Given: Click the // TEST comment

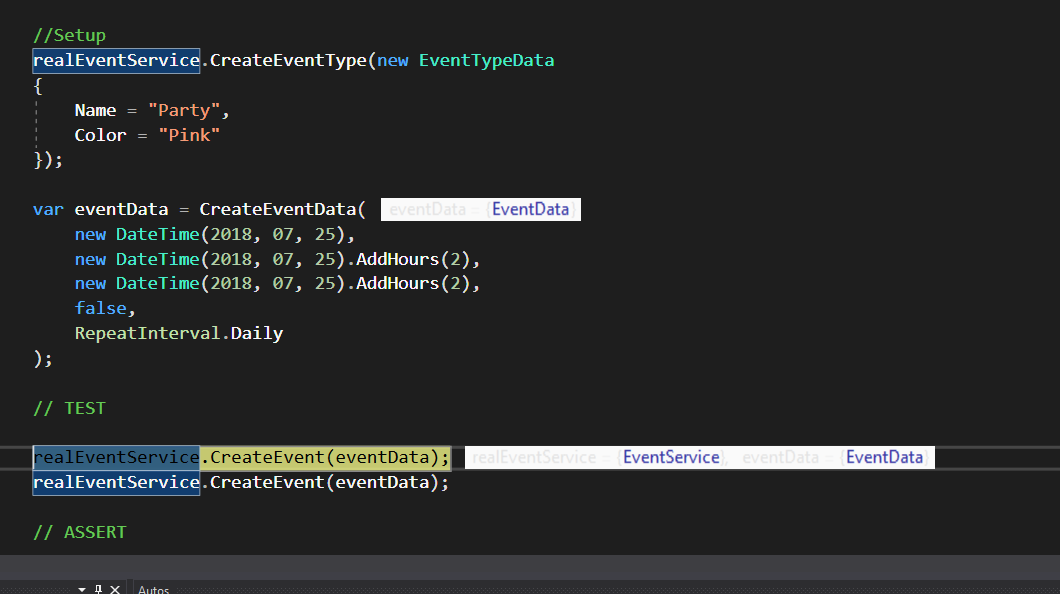Looking at the screenshot, I should point(70,408).
